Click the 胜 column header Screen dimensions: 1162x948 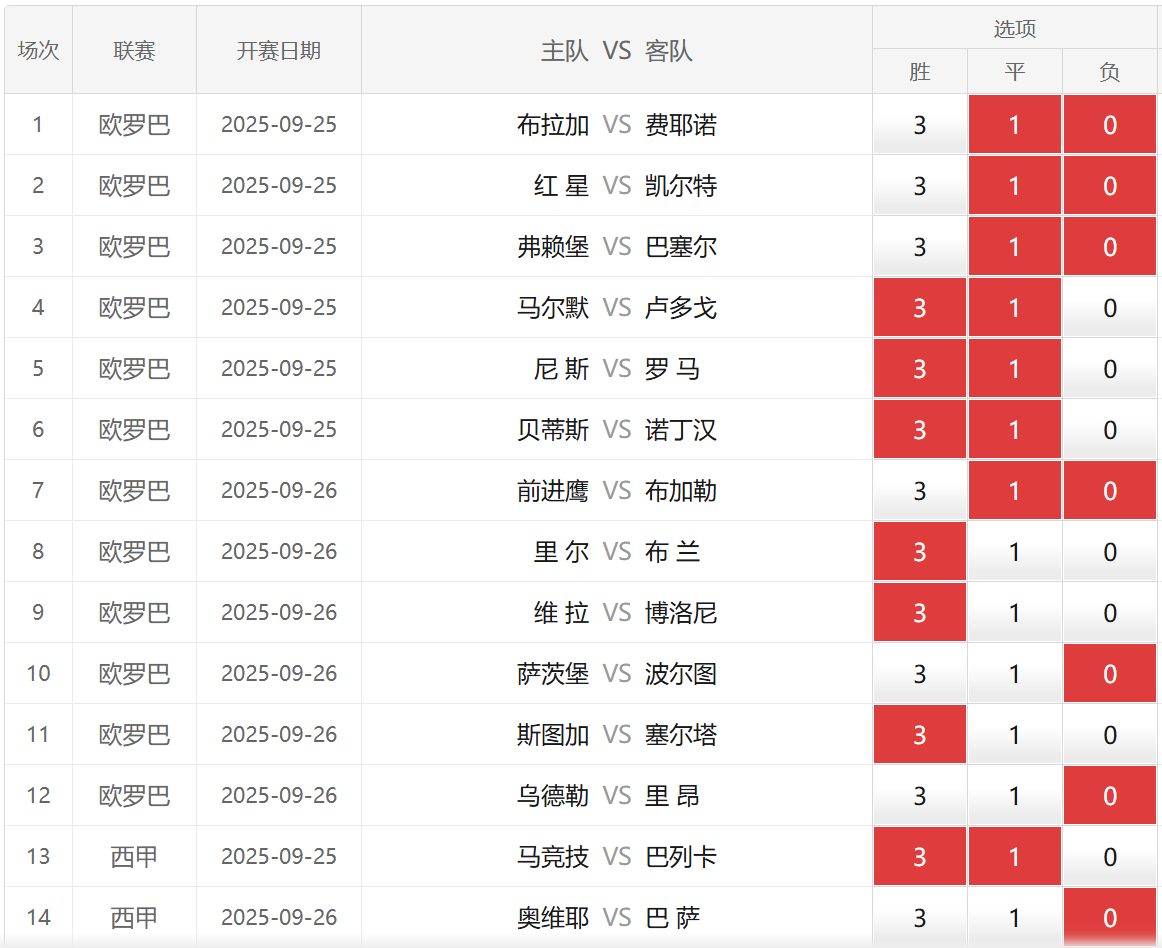tap(919, 72)
